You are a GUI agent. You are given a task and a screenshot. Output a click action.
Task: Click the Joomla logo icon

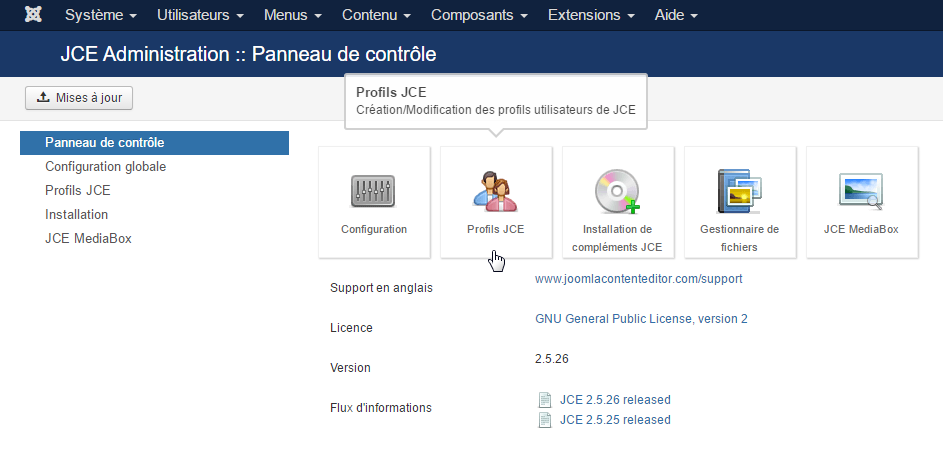[33, 14]
